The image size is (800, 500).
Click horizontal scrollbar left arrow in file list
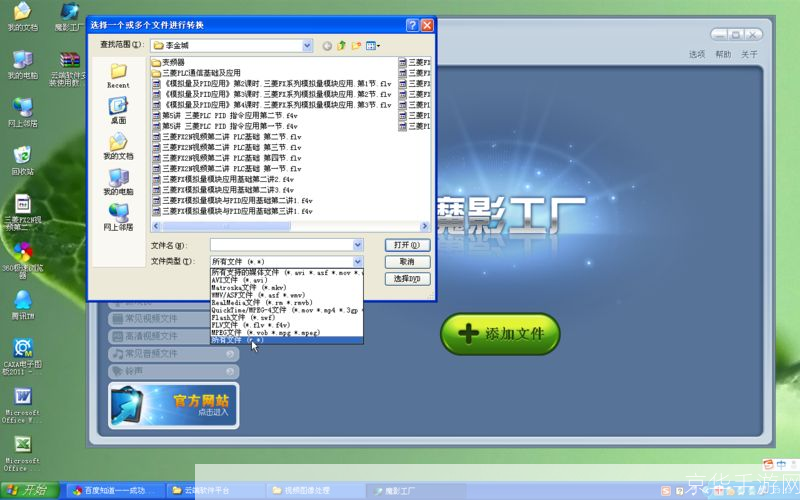(157, 226)
